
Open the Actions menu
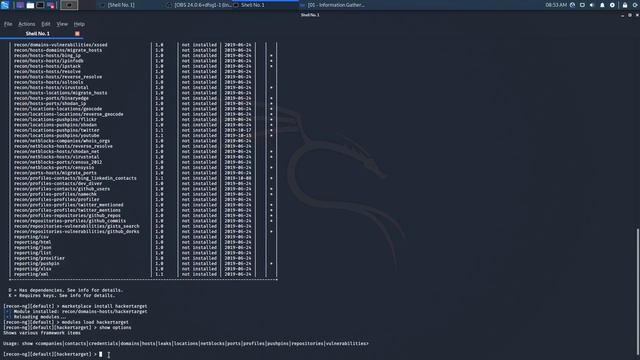pyautogui.click(x=27, y=24)
